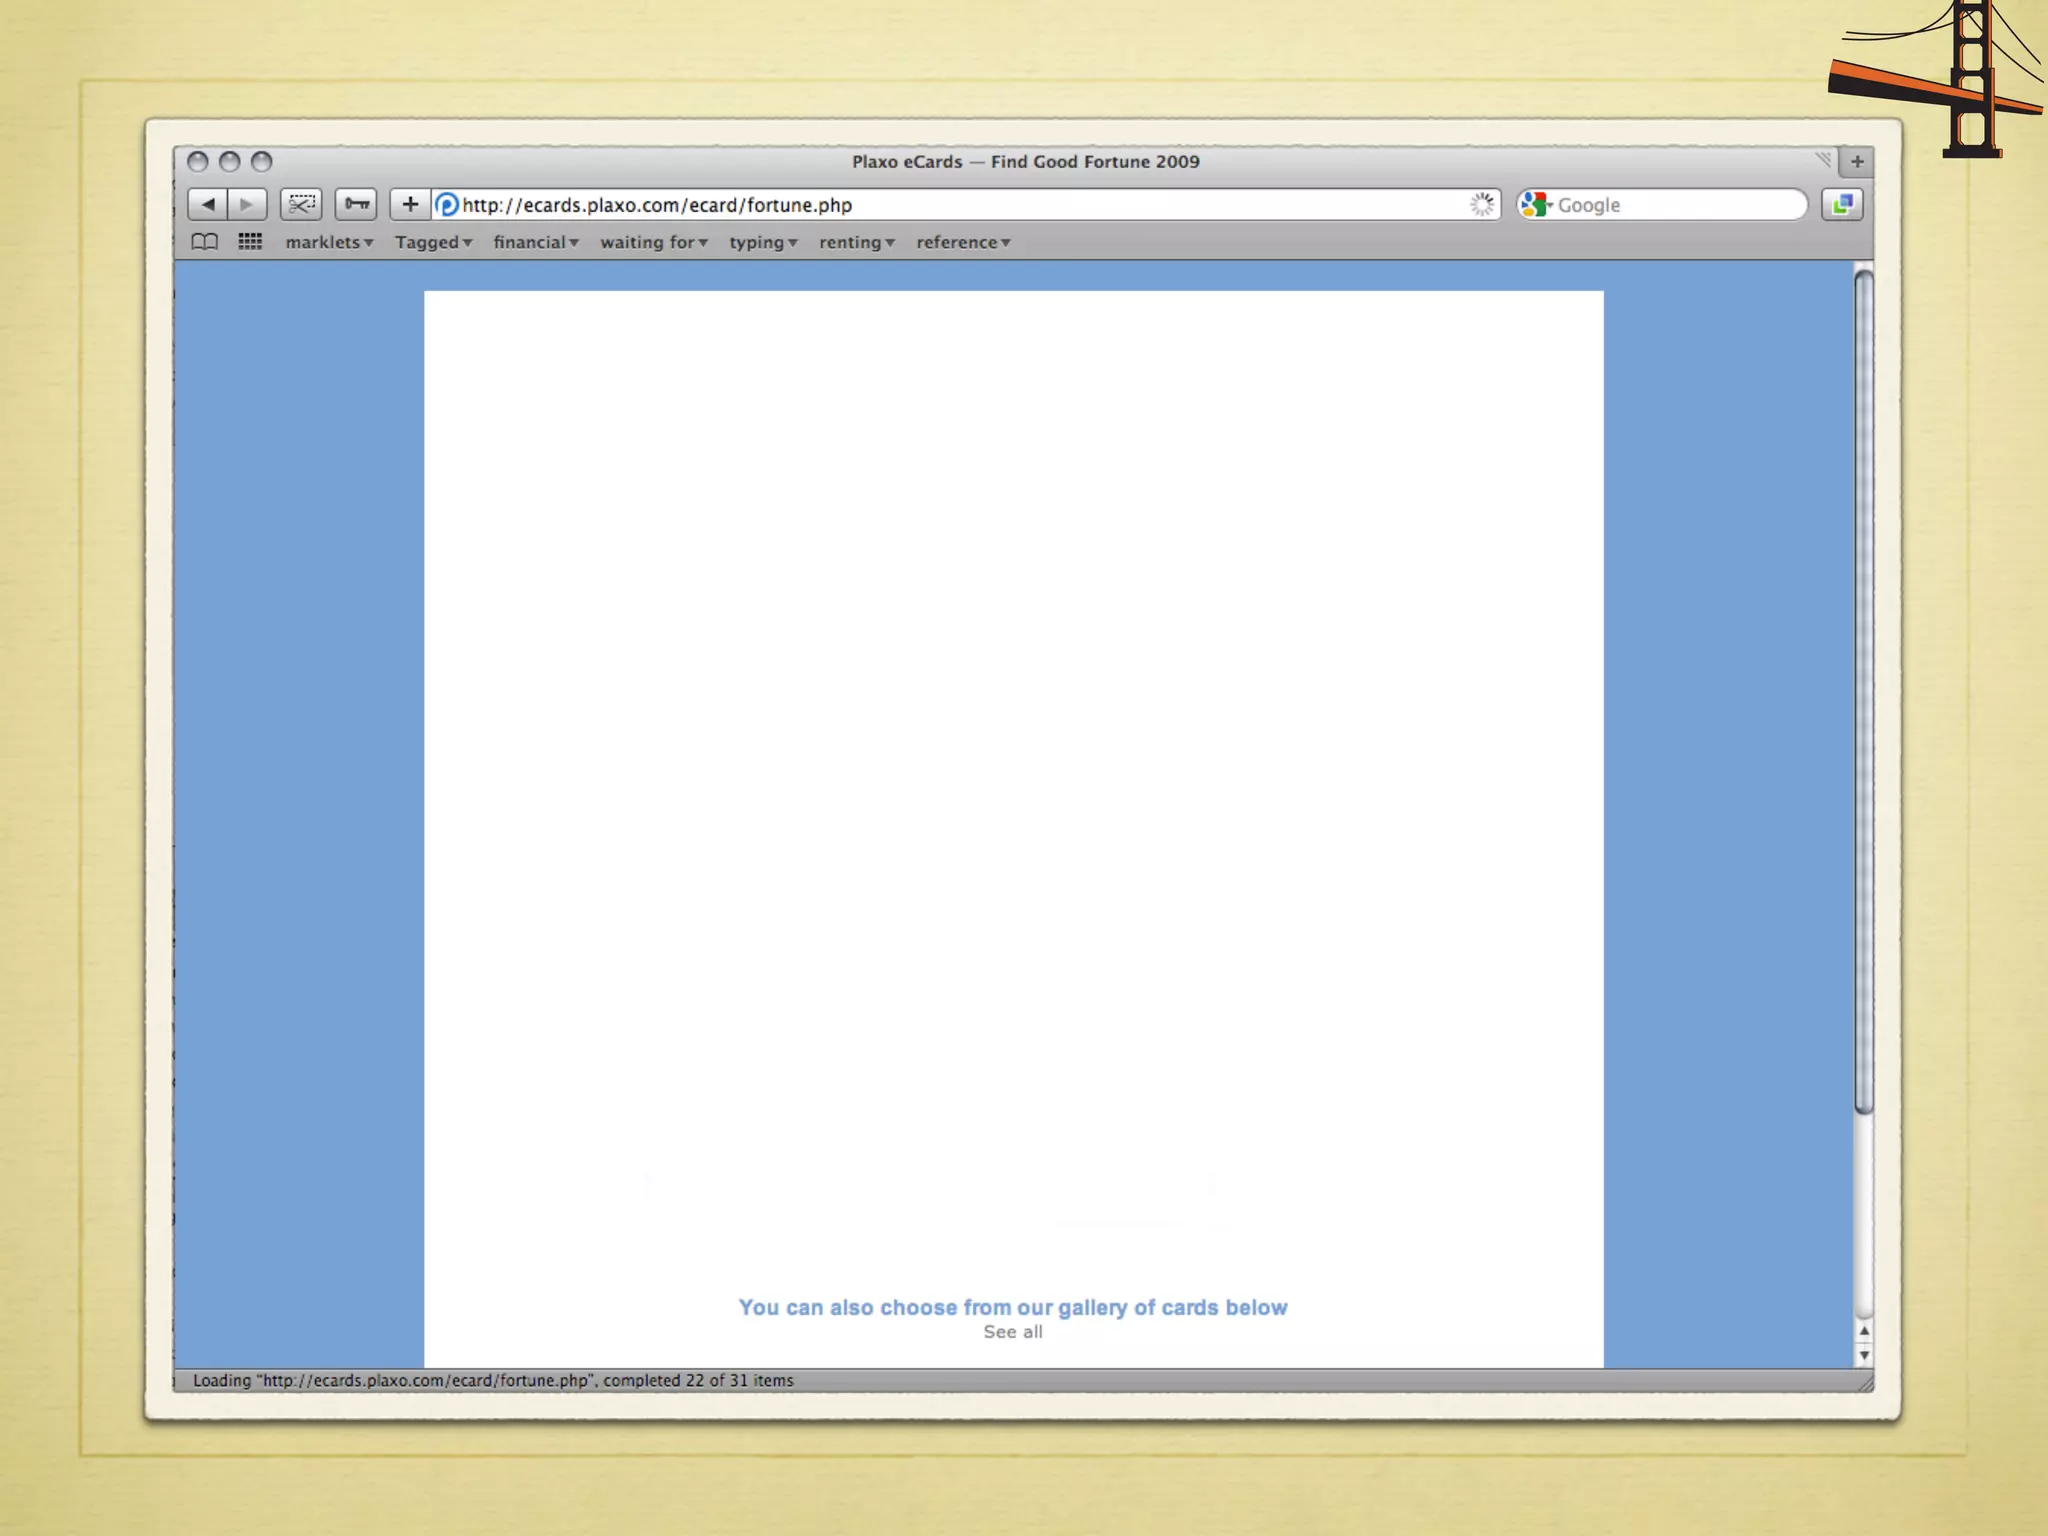This screenshot has height=1536, width=2048.
Task: Open the Google search engine chooser icon
Action: 1536,204
